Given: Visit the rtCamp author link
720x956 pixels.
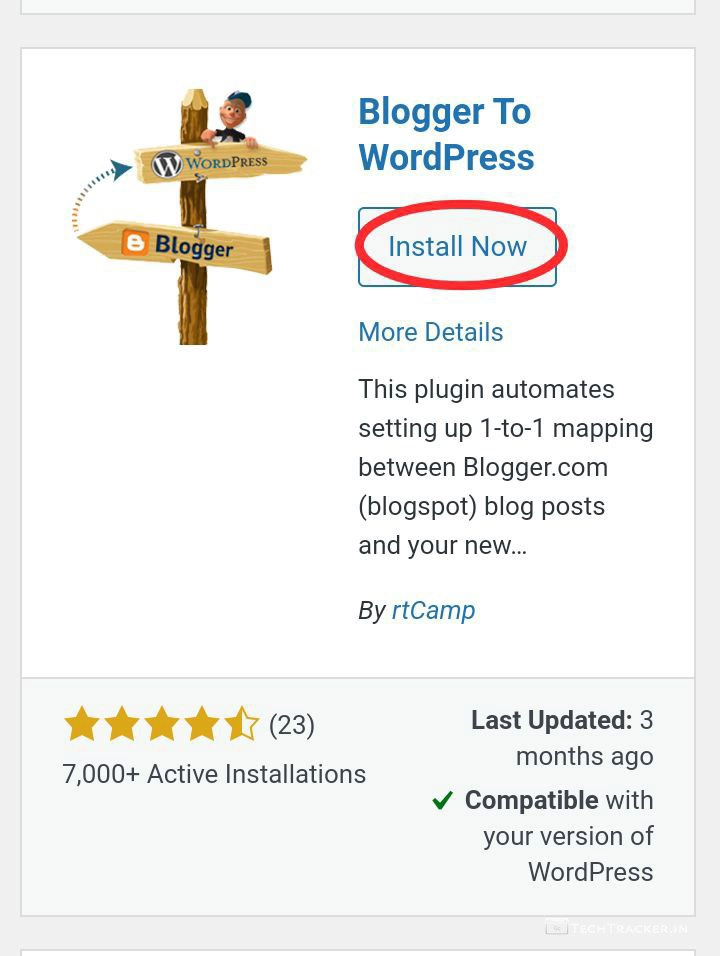Looking at the screenshot, I should 433,610.
